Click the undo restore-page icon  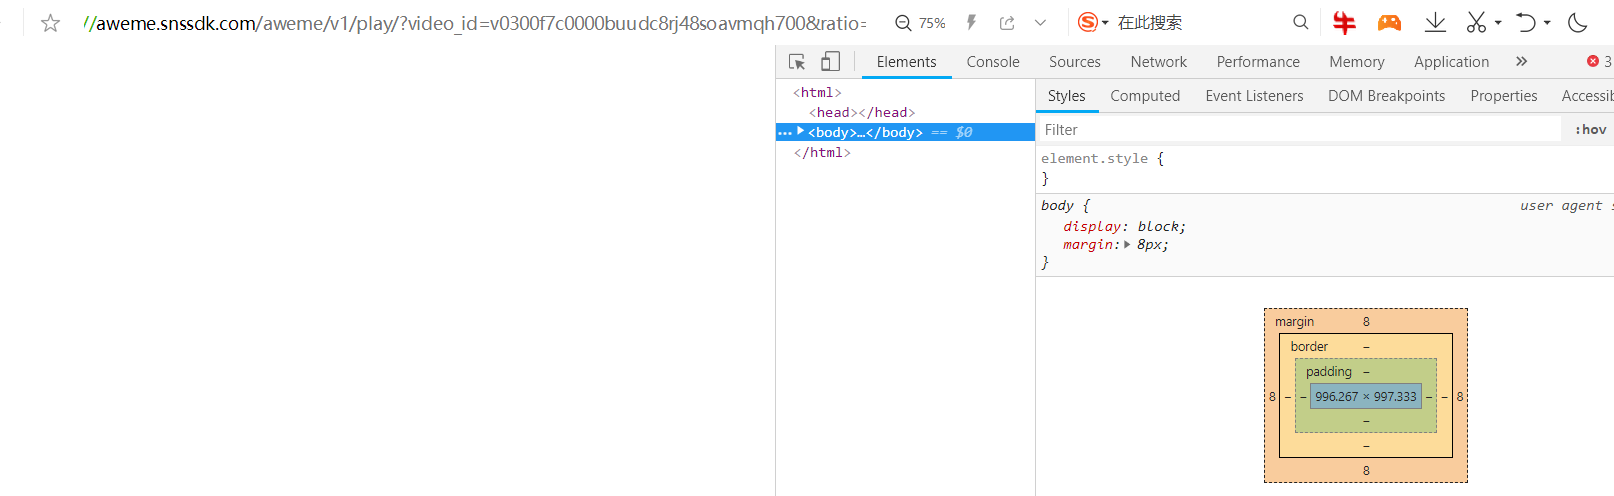(1526, 22)
